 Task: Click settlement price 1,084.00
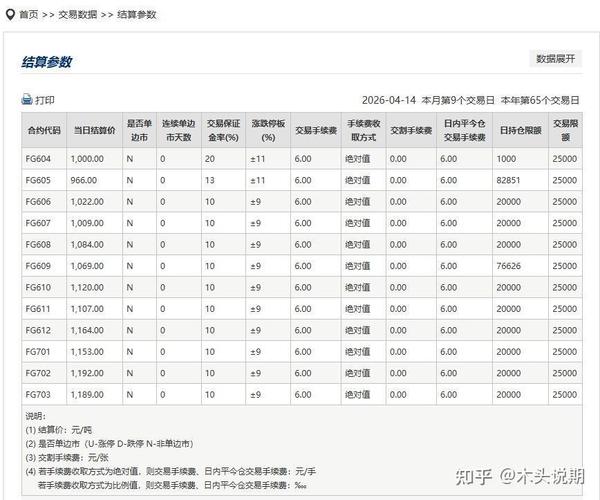click(87, 244)
